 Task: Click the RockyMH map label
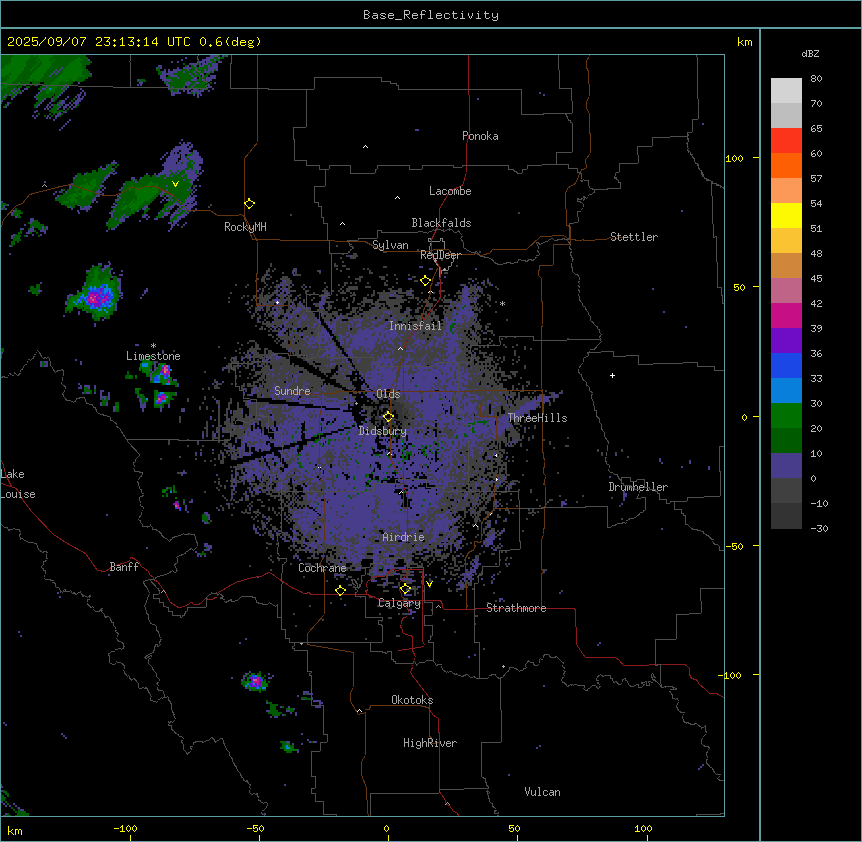[x=245, y=227]
